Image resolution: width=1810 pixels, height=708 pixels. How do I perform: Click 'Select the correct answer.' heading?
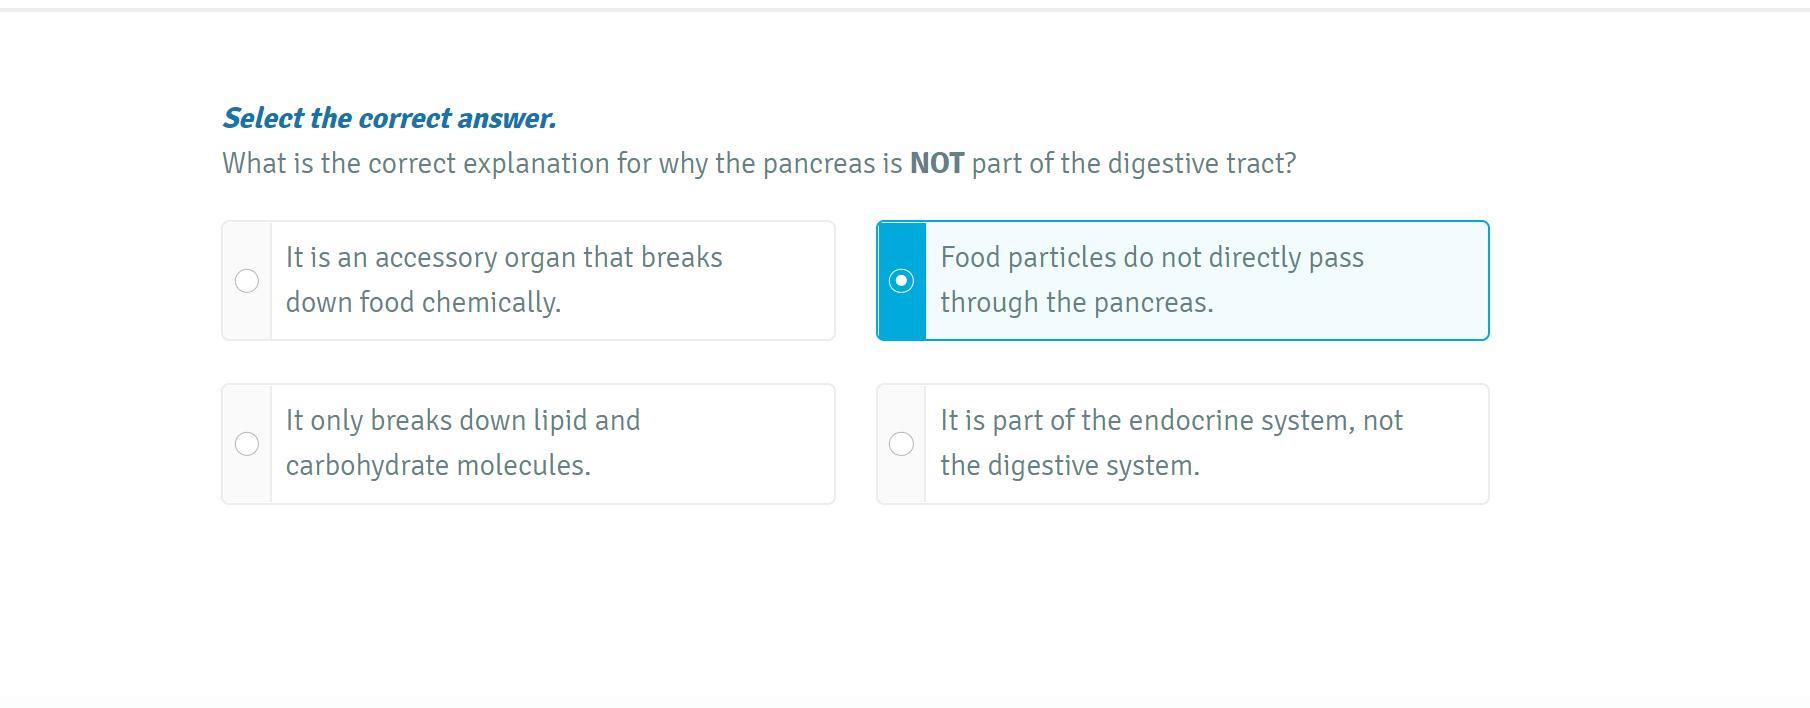(389, 118)
